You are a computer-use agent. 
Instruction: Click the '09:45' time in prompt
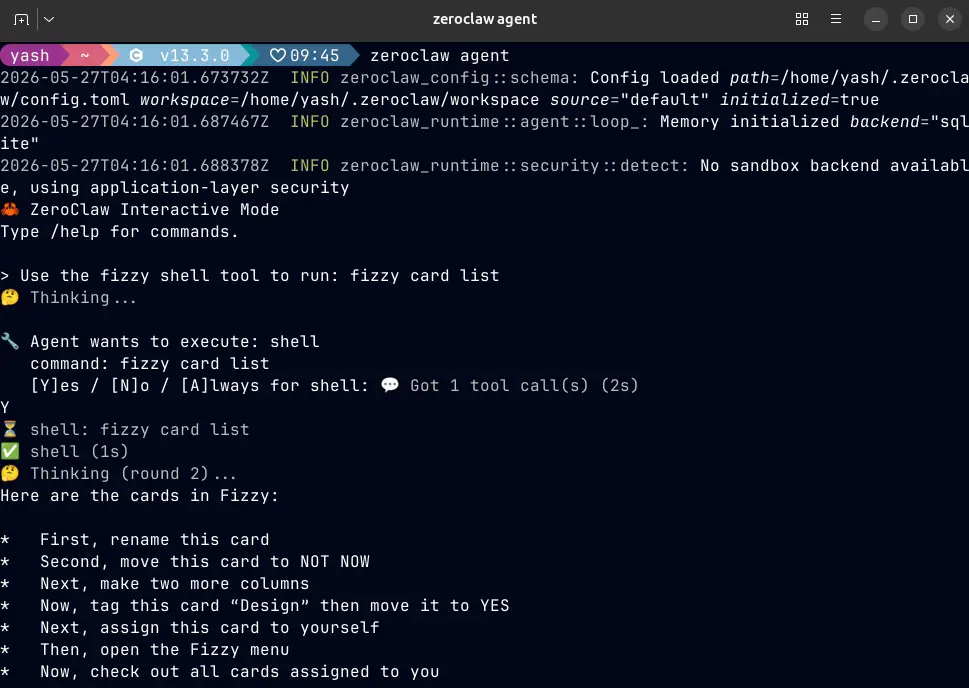[x=315, y=56]
